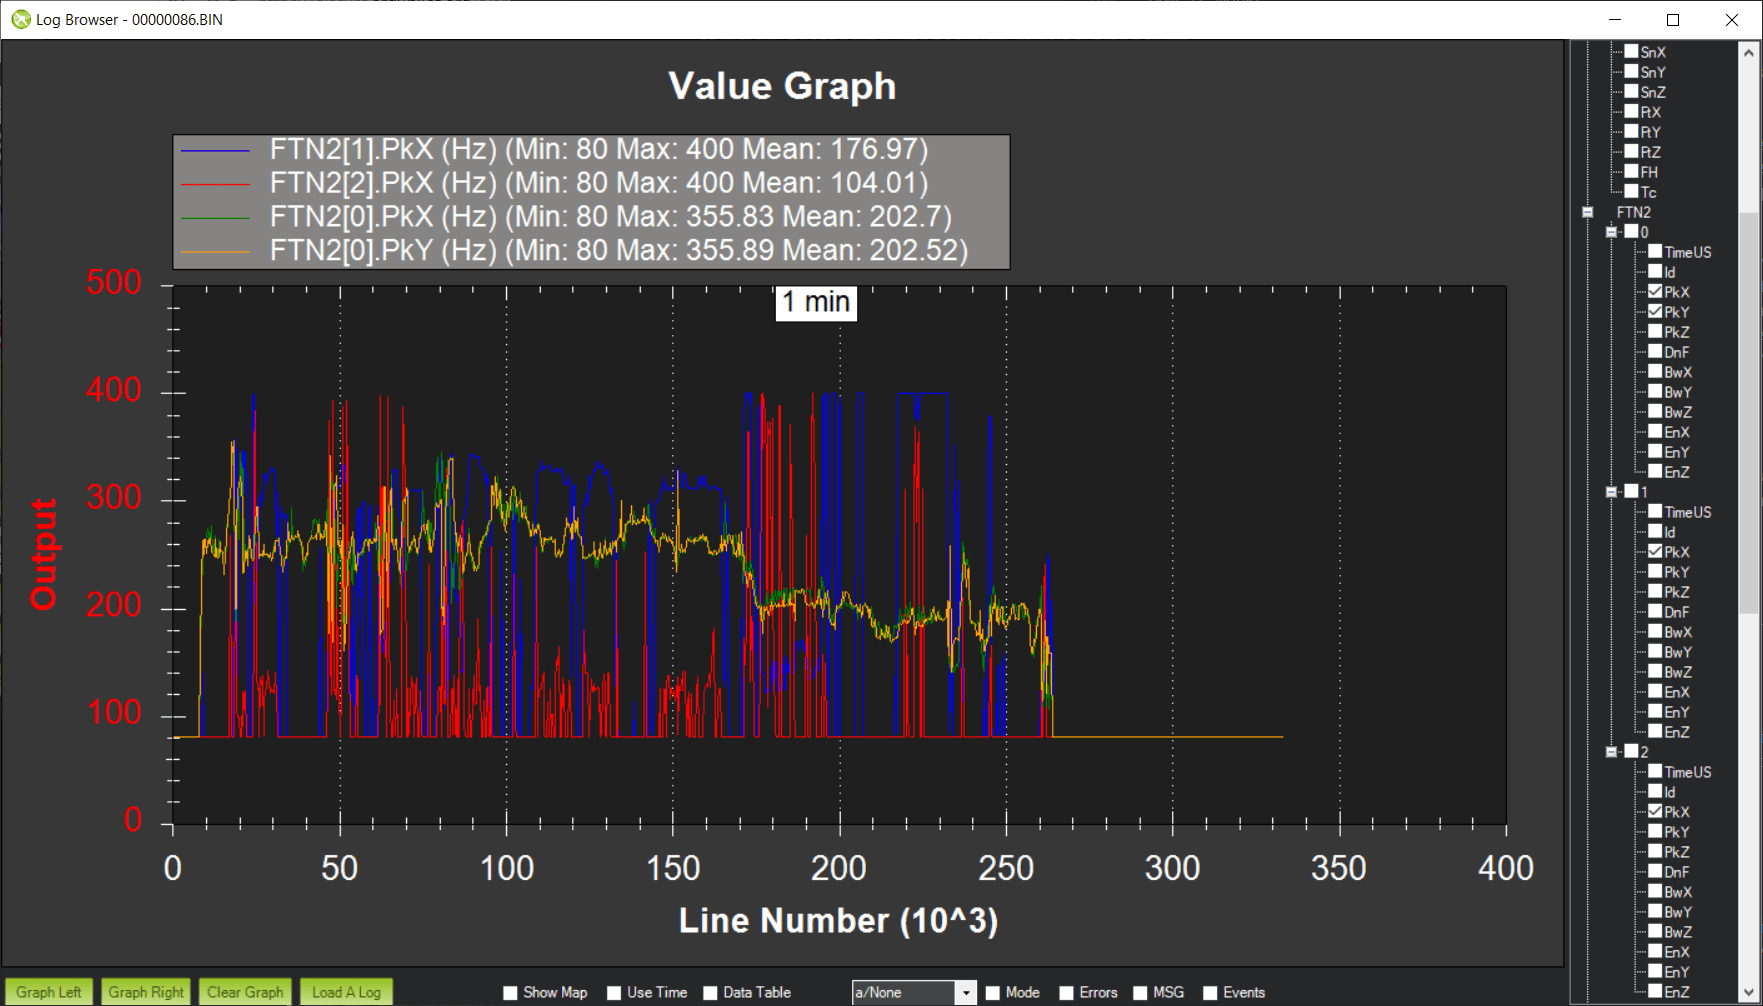Click the Graph Left button
The width and height of the screenshot is (1763, 1006).
(48, 992)
